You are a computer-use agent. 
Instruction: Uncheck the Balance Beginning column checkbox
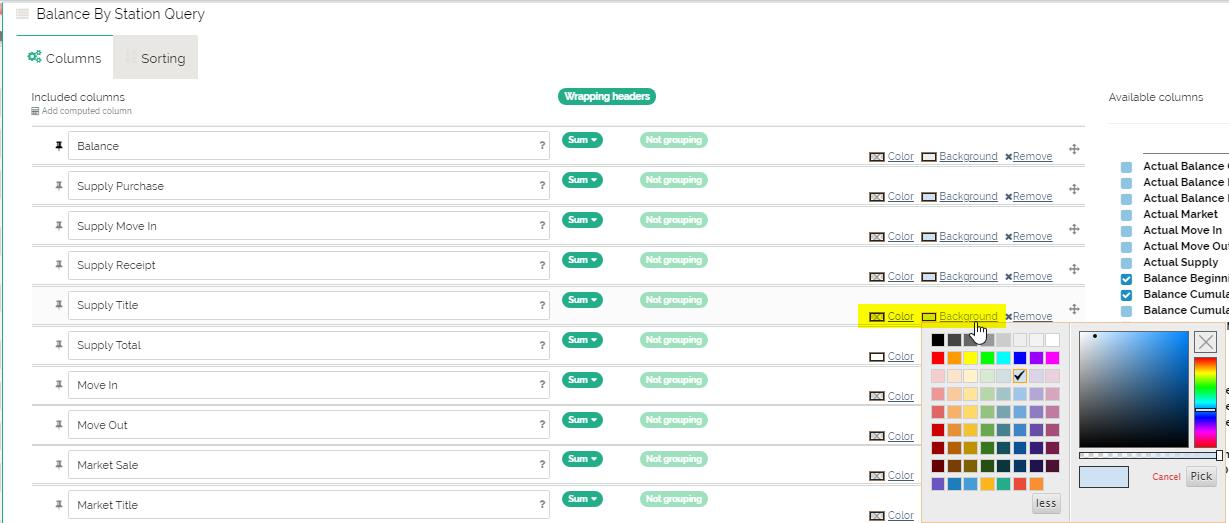pyautogui.click(x=1127, y=279)
